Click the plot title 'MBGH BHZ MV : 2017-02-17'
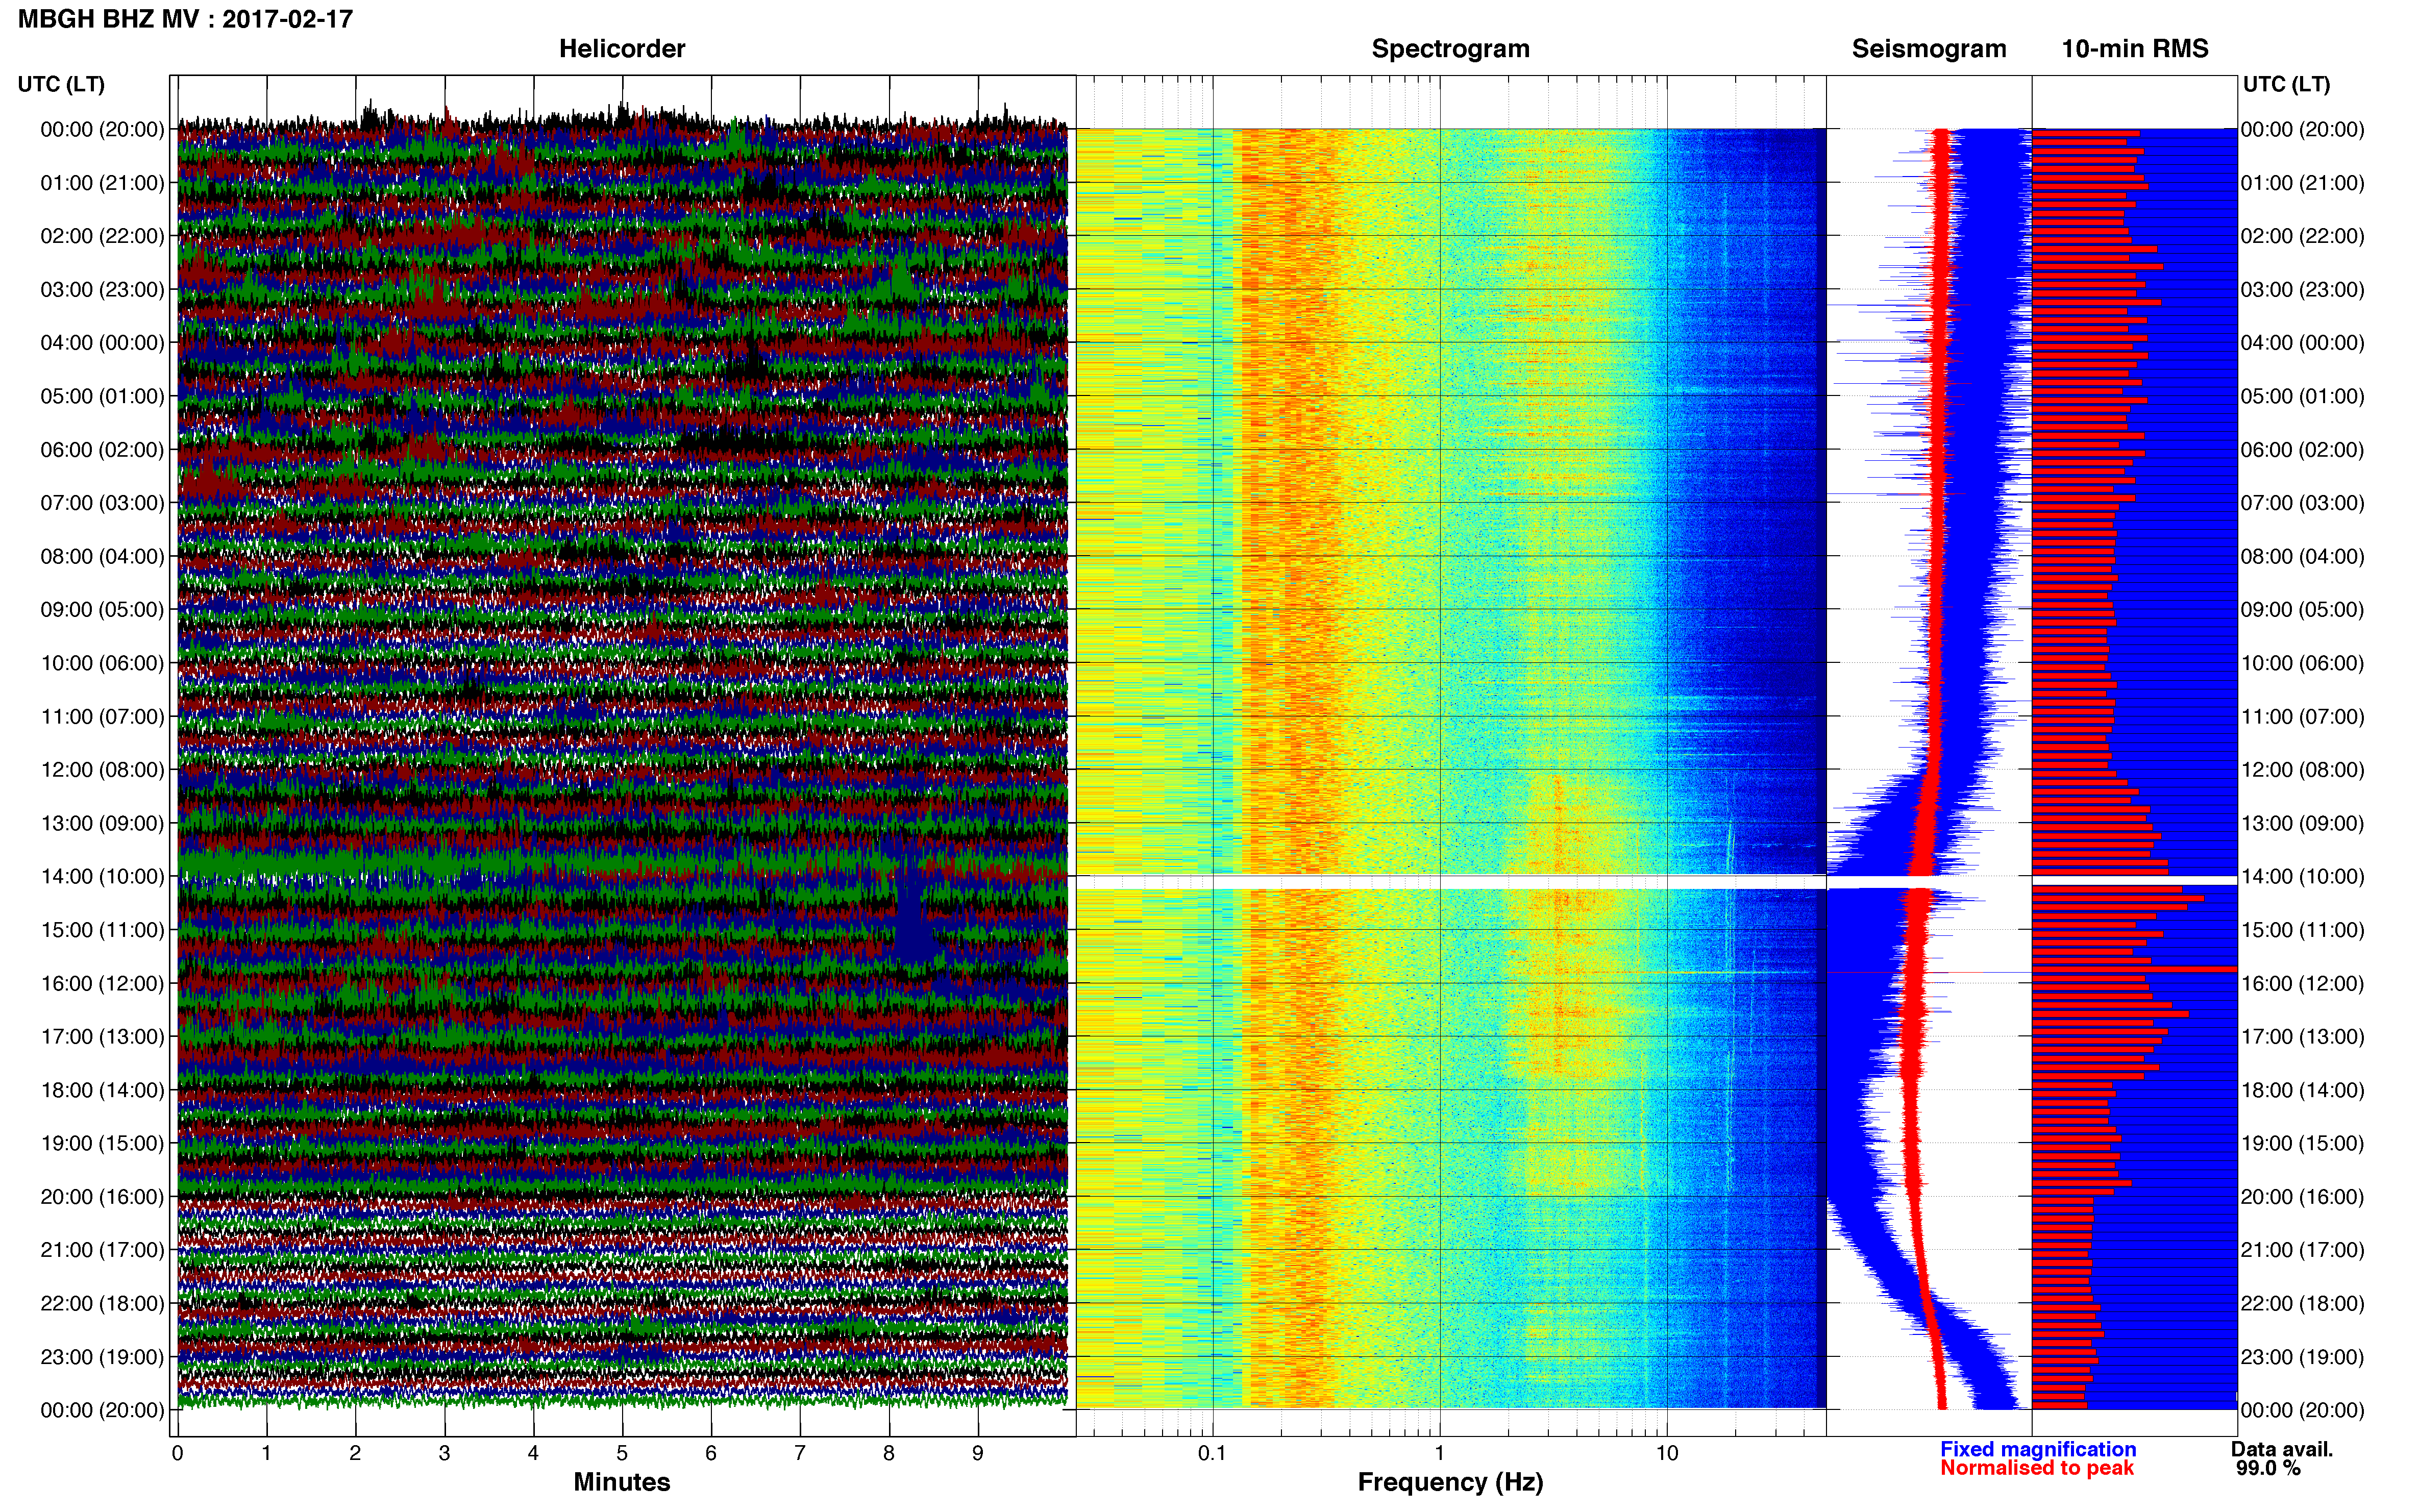 click(185, 19)
